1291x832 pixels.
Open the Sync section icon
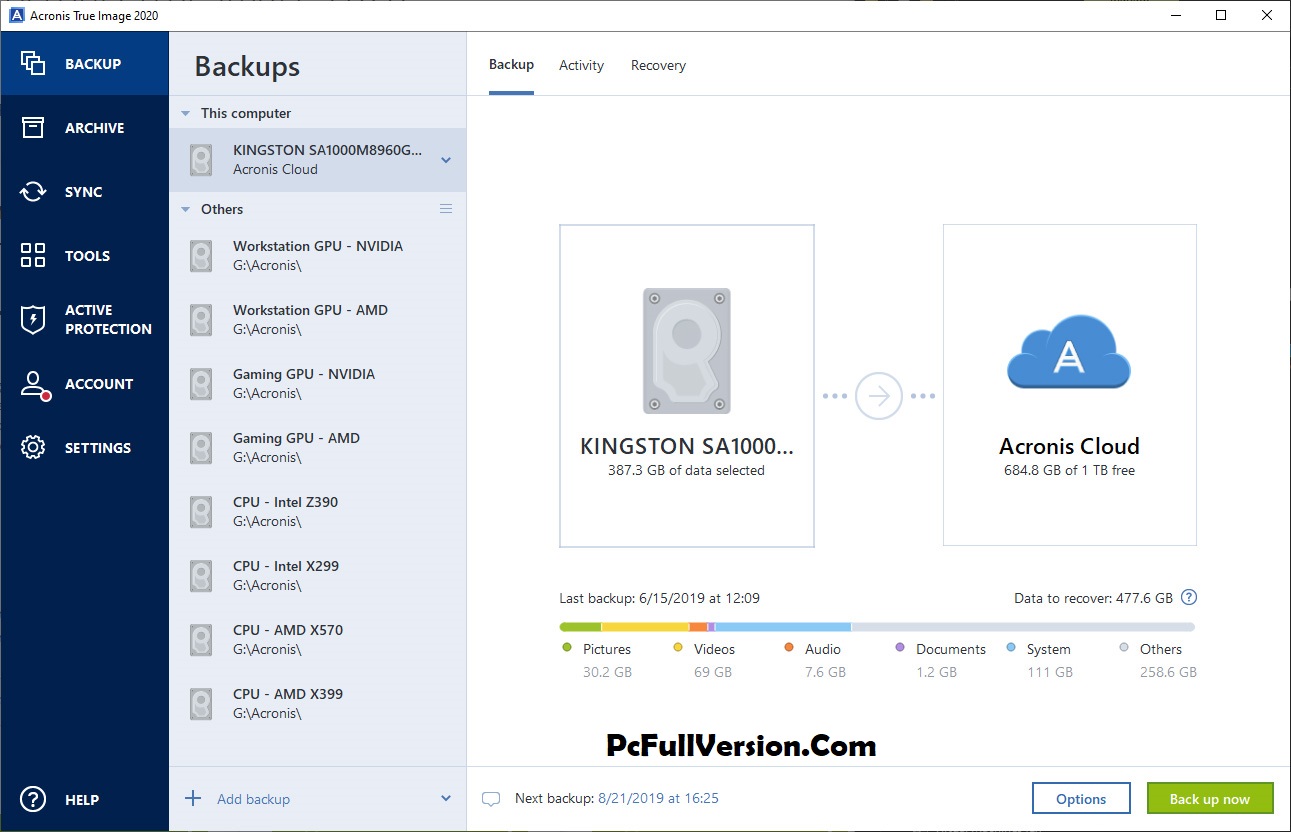click(33, 192)
